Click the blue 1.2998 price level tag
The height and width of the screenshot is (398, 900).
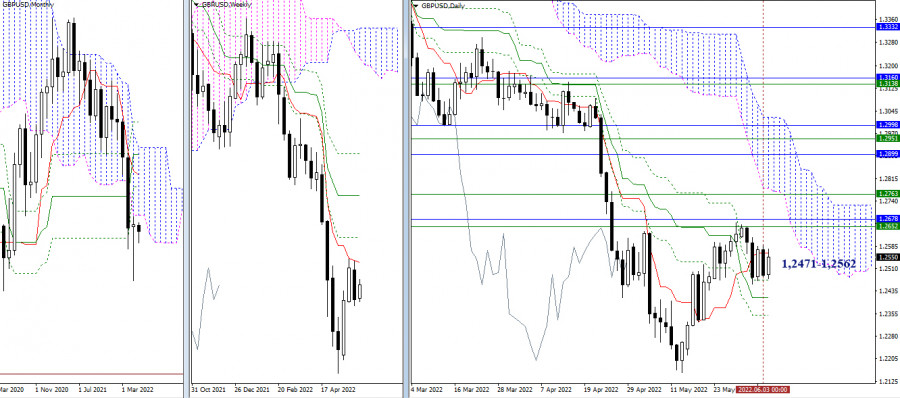pyautogui.click(x=887, y=125)
